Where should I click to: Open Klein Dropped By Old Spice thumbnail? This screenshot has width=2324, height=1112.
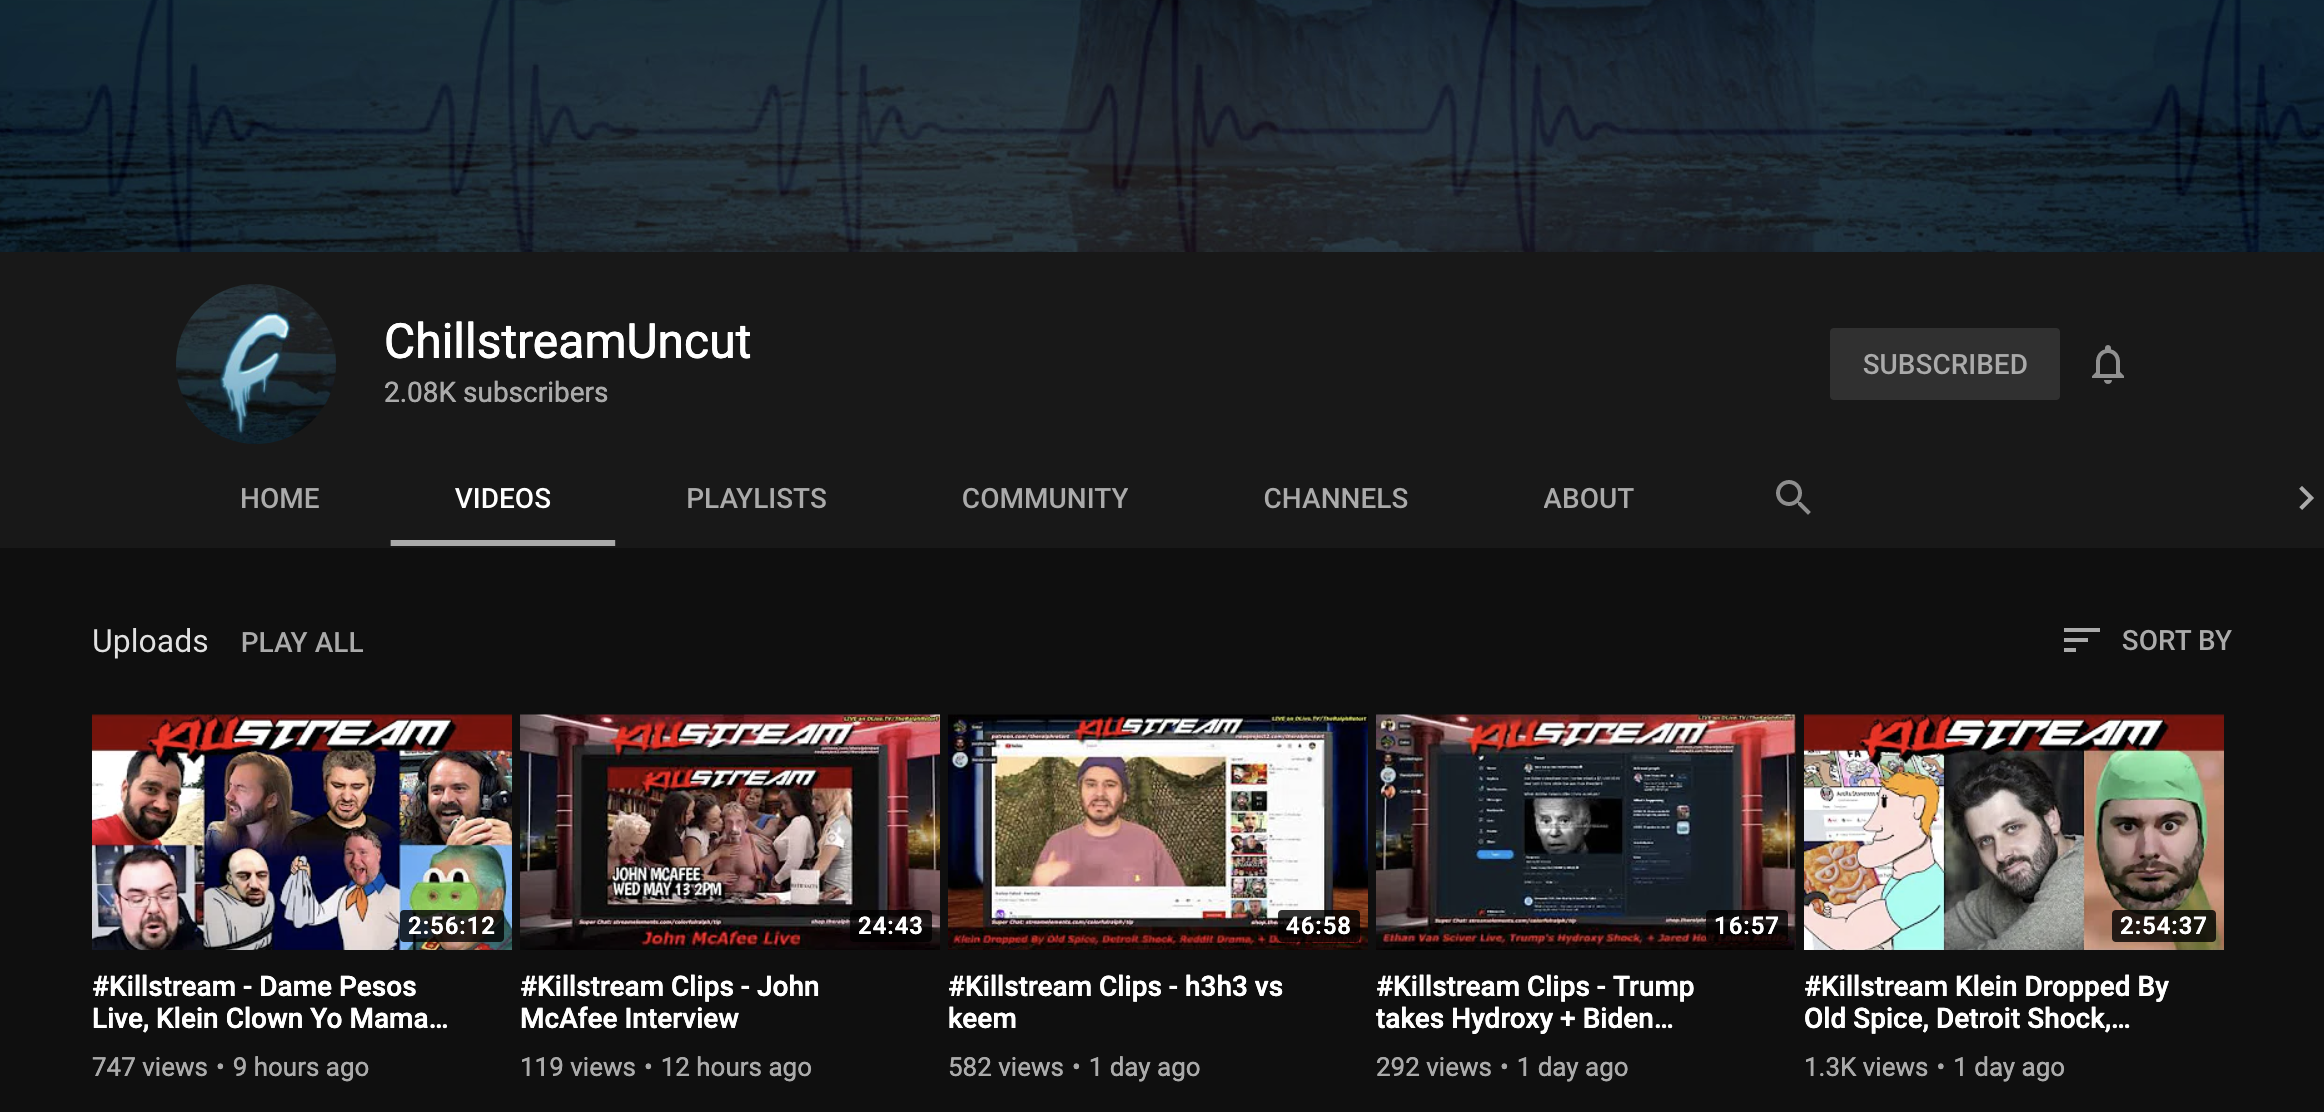click(x=2014, y=832)
